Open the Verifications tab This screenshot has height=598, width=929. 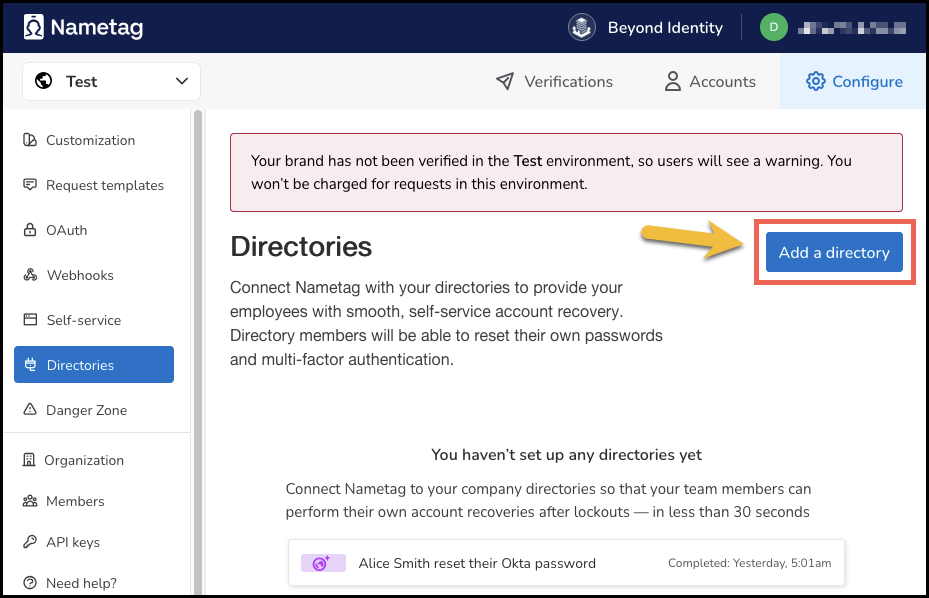pyautogui.click(x=568, y=82)
